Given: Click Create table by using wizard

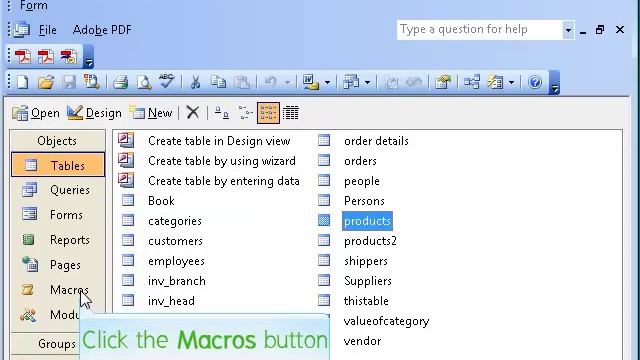Looking at the screenshot, I should [x=222, y=161].
